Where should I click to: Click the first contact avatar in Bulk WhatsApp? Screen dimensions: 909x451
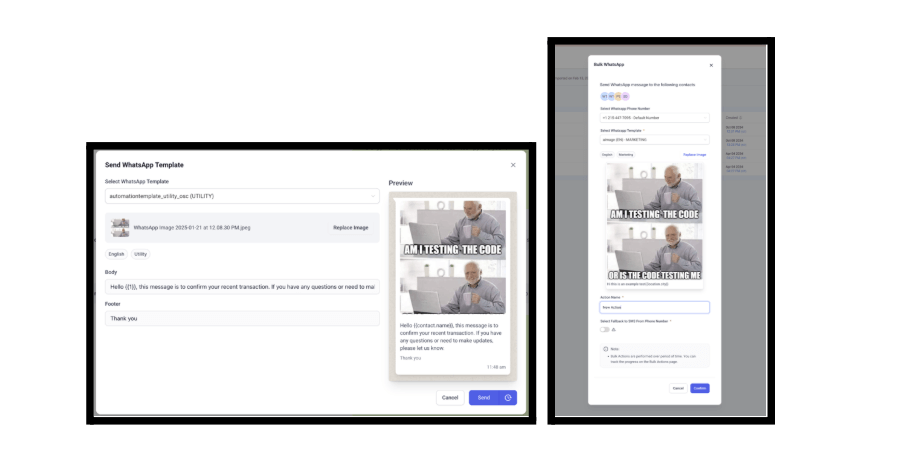click(x=605, y=96)
